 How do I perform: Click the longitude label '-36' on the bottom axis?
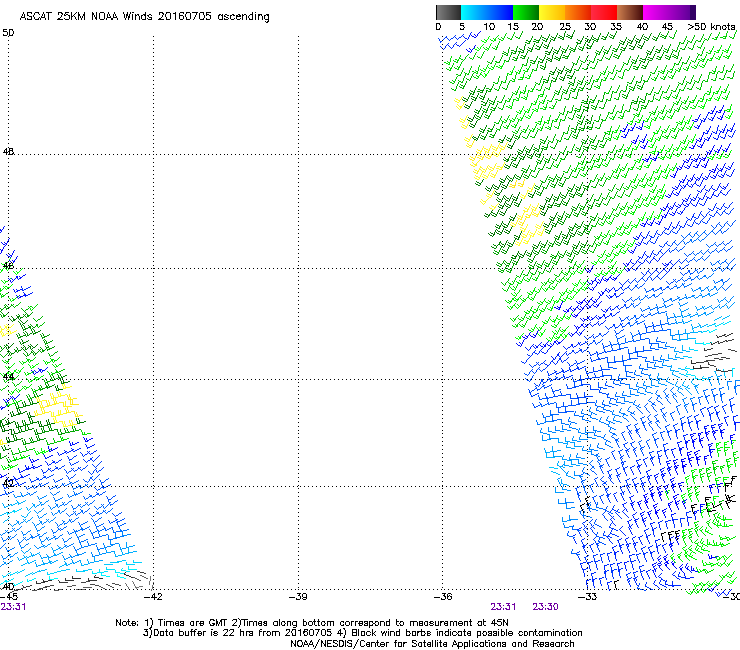click(x=443, y=597)
